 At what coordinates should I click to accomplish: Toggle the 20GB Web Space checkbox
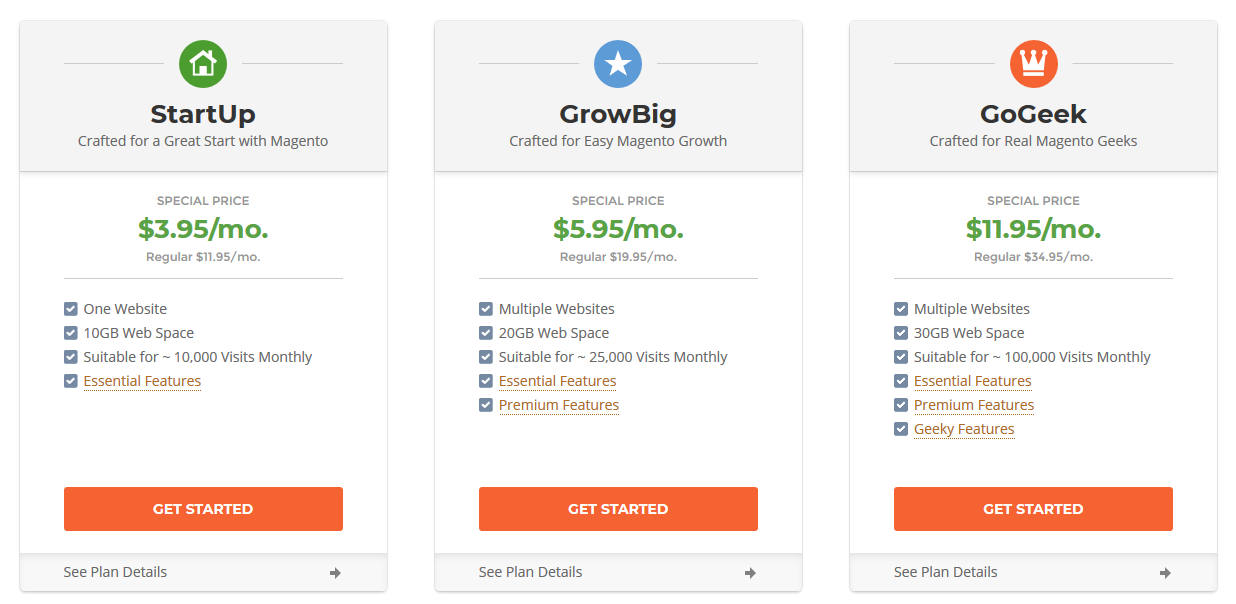tap(486, 333)
